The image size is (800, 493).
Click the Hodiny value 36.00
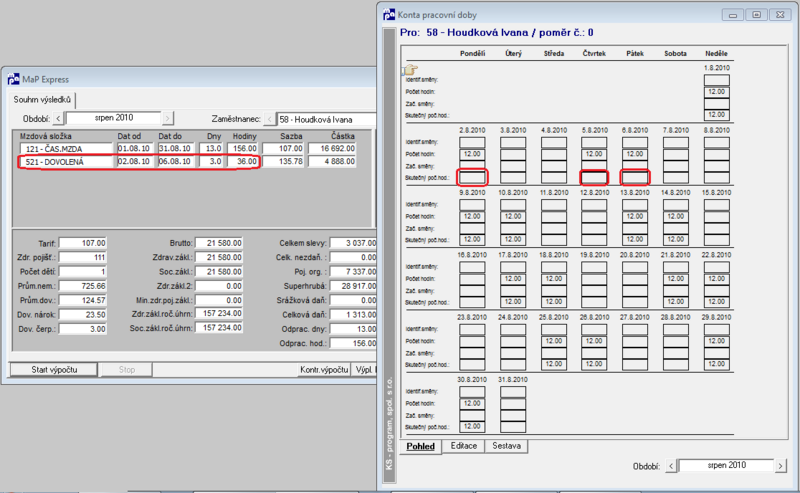pyautogui.click(x=243, y=161)
